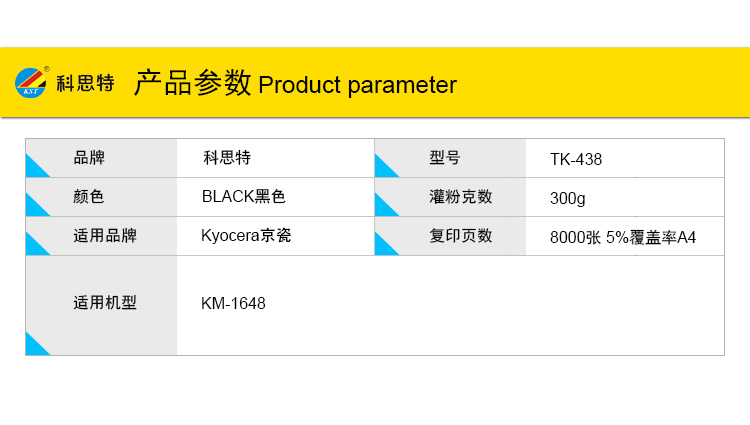Select the TK-438 model number
The height and width of the screenshot is (425, 750).
(x=576, y=159)
